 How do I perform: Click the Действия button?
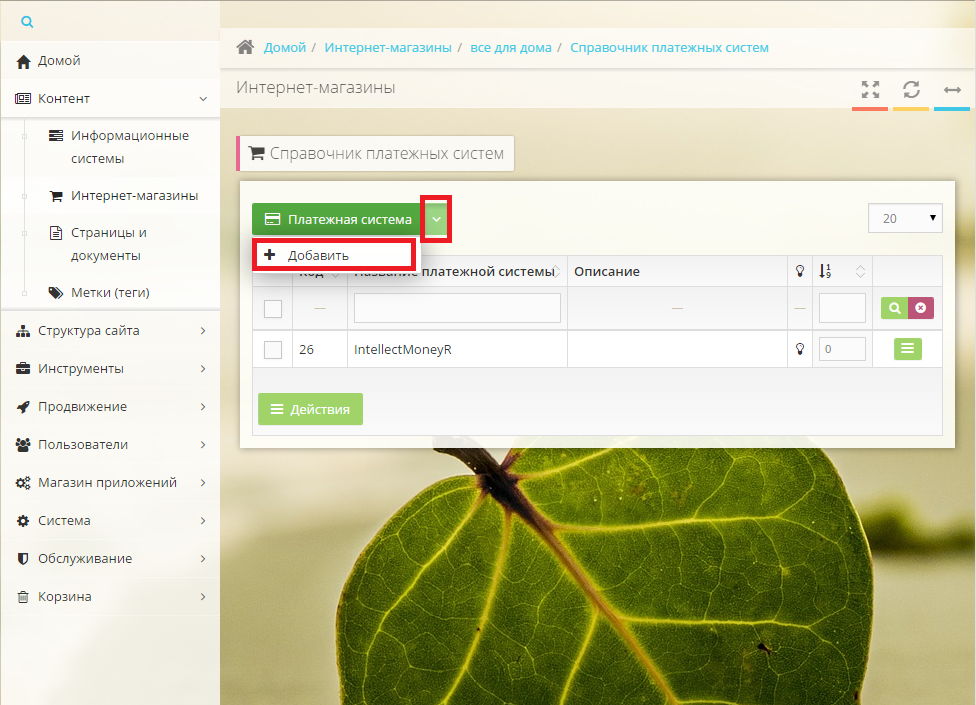coord(310,409)
